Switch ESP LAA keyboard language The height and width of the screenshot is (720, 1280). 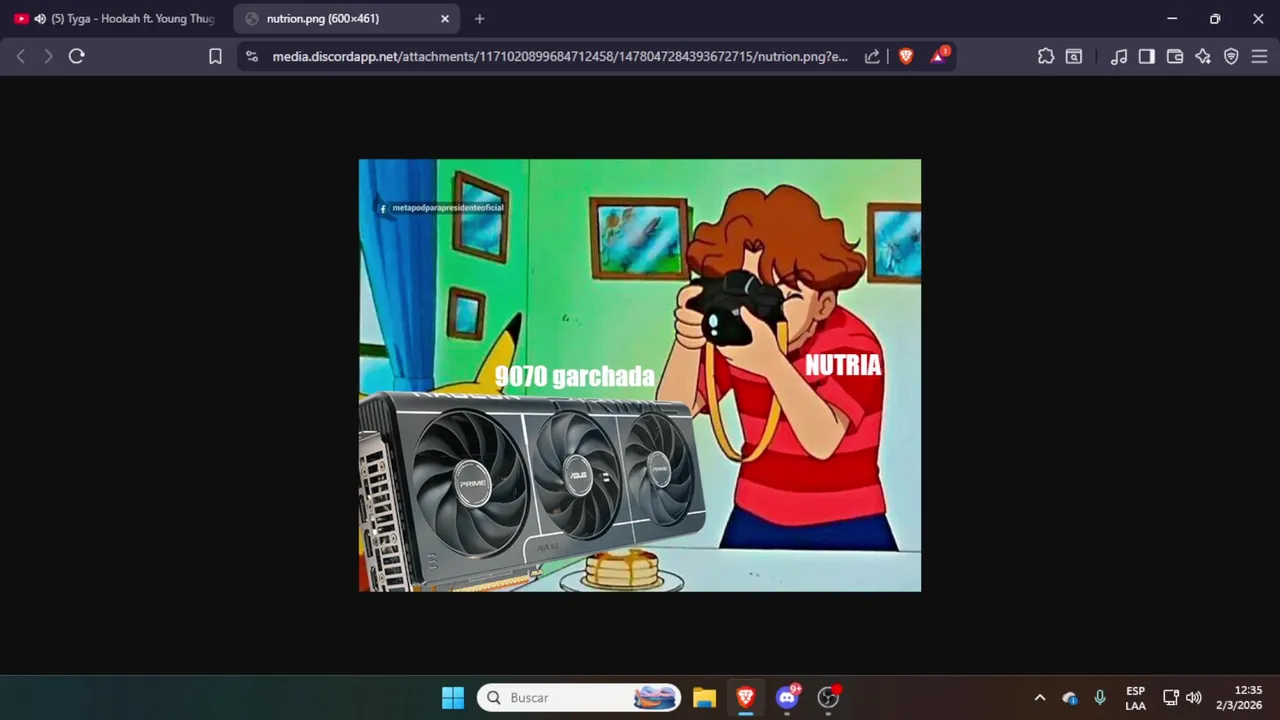(1135, 698)
